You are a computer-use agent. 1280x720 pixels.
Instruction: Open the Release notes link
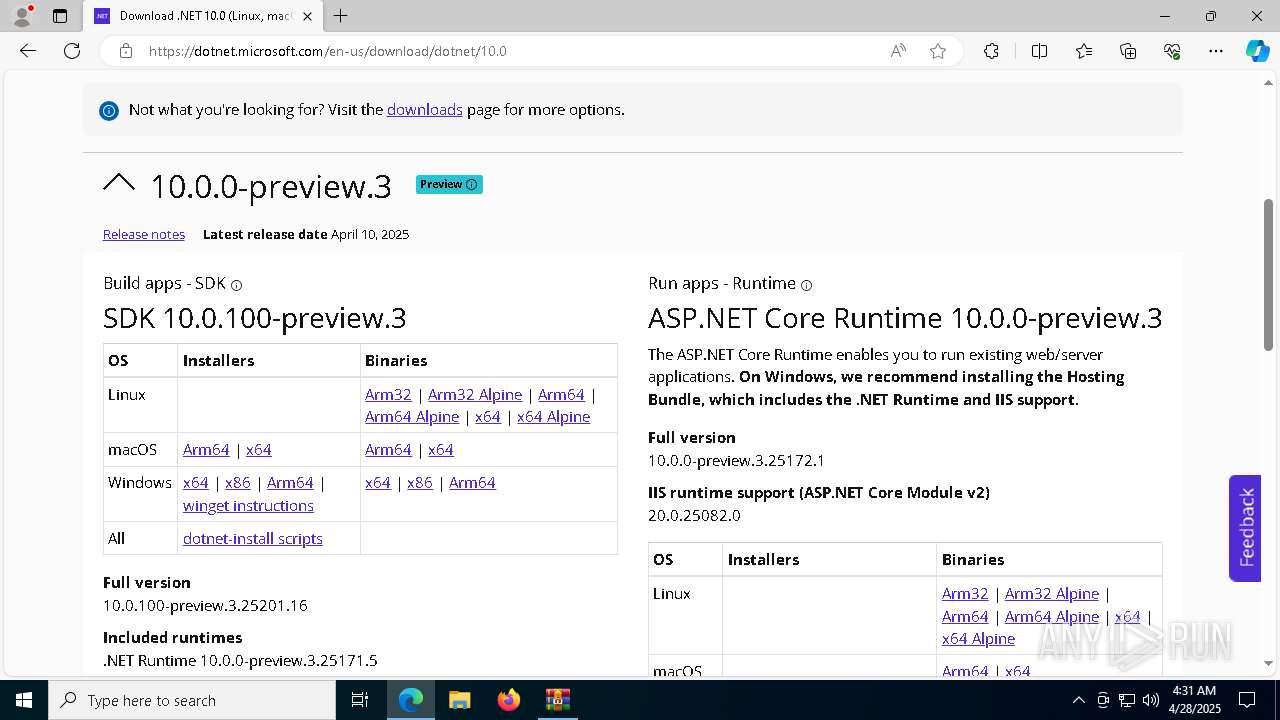(144, 234)
